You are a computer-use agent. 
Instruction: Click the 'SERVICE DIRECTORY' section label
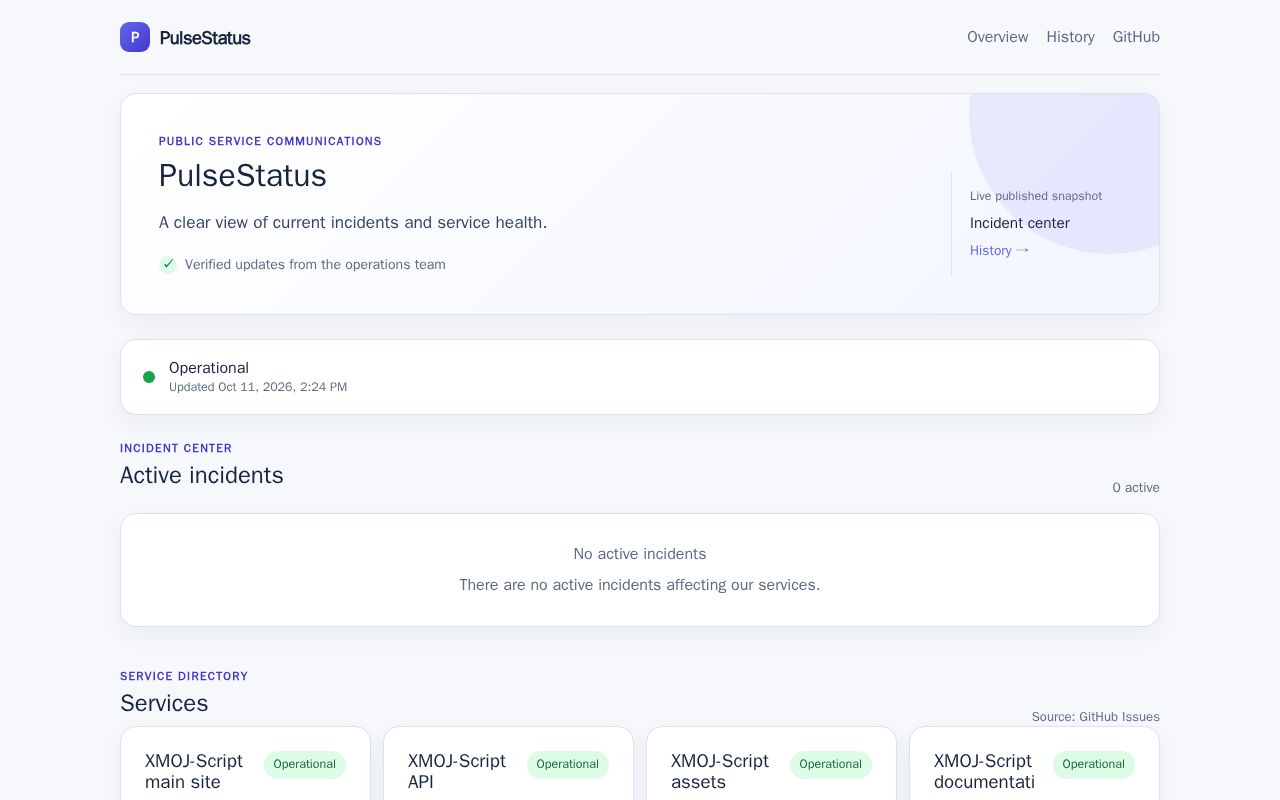184,676
